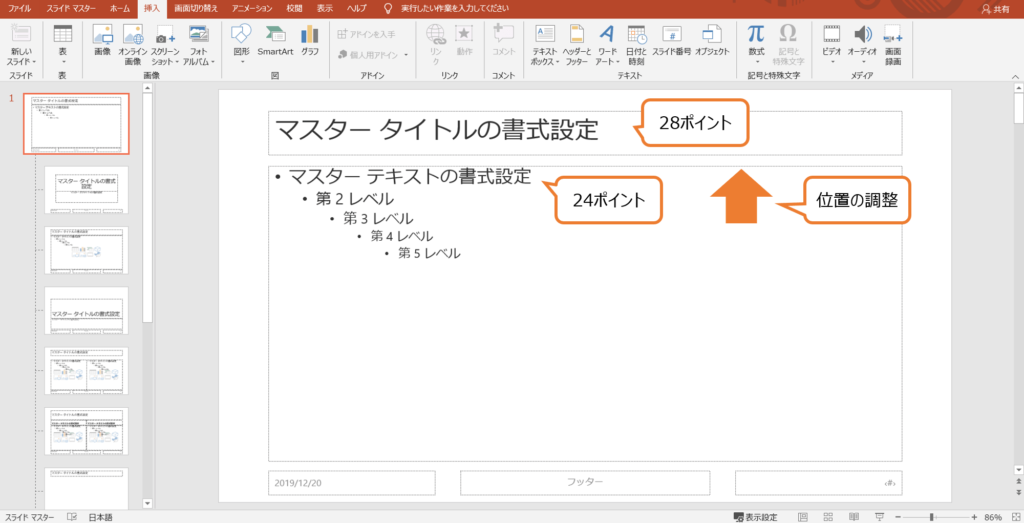
Task: Expand the 数式 dropdown arrow
Action: [756, 63]
